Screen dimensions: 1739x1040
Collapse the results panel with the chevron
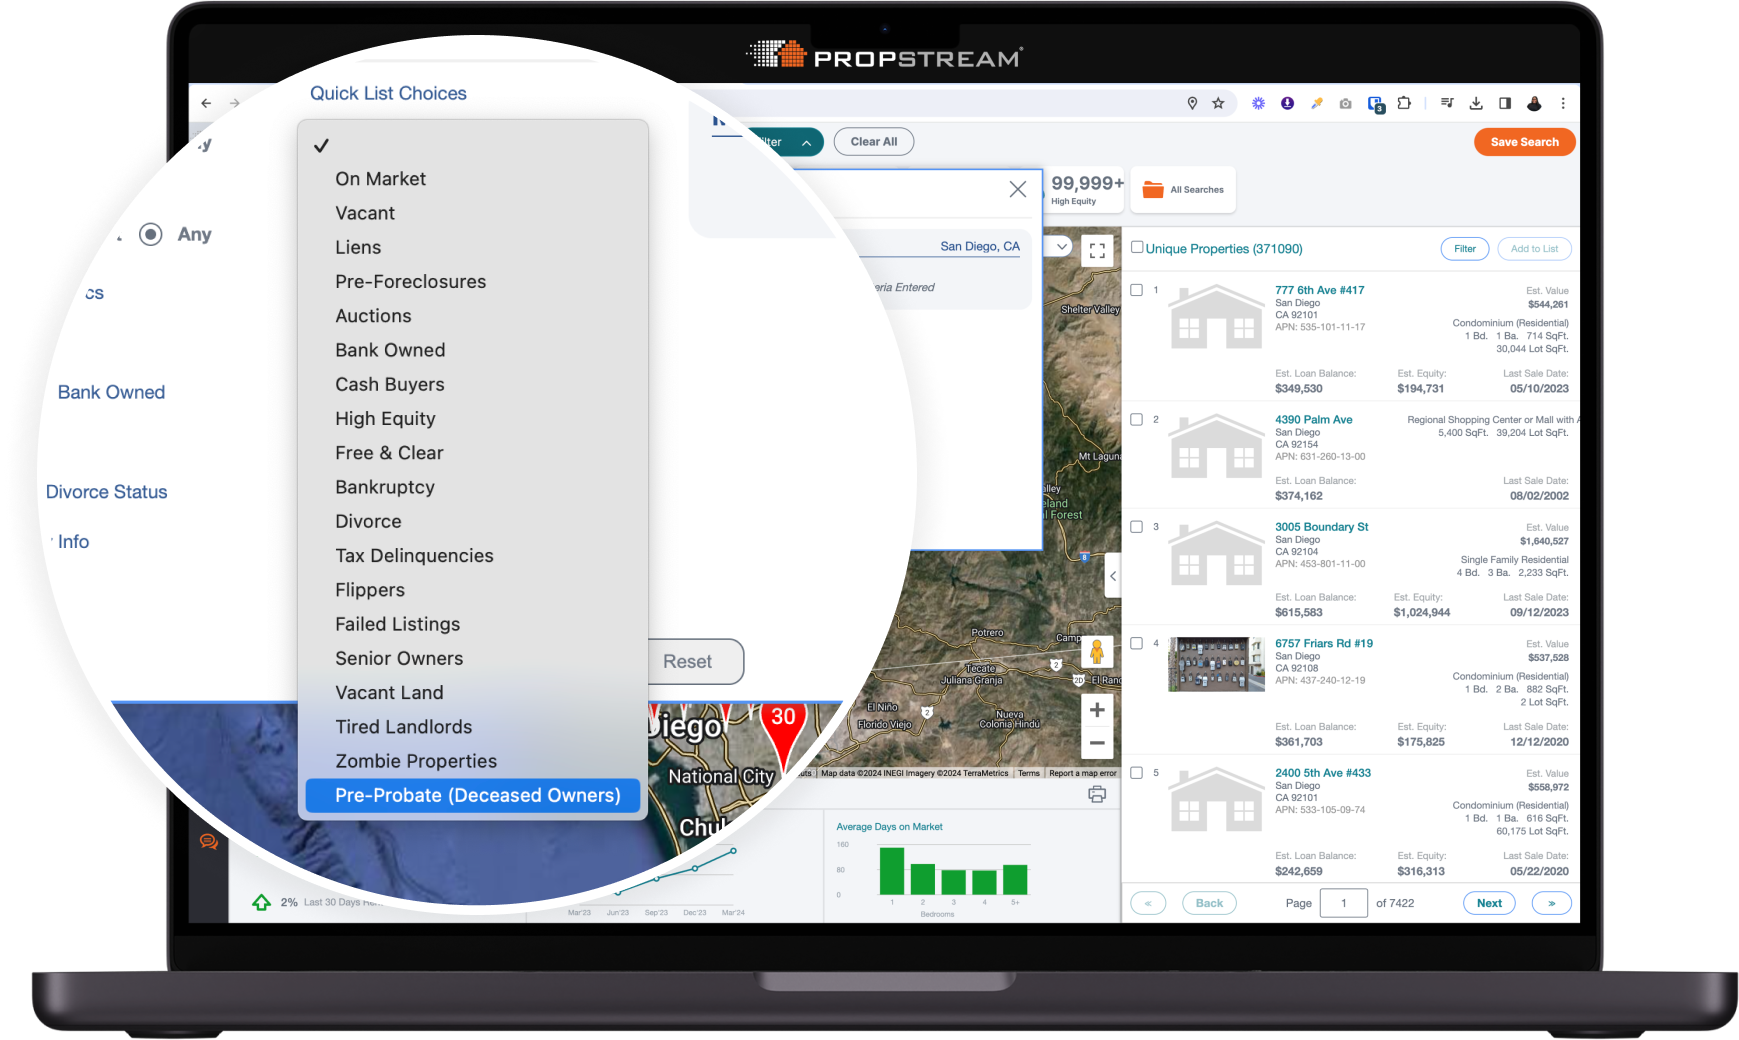(1113, 576)
